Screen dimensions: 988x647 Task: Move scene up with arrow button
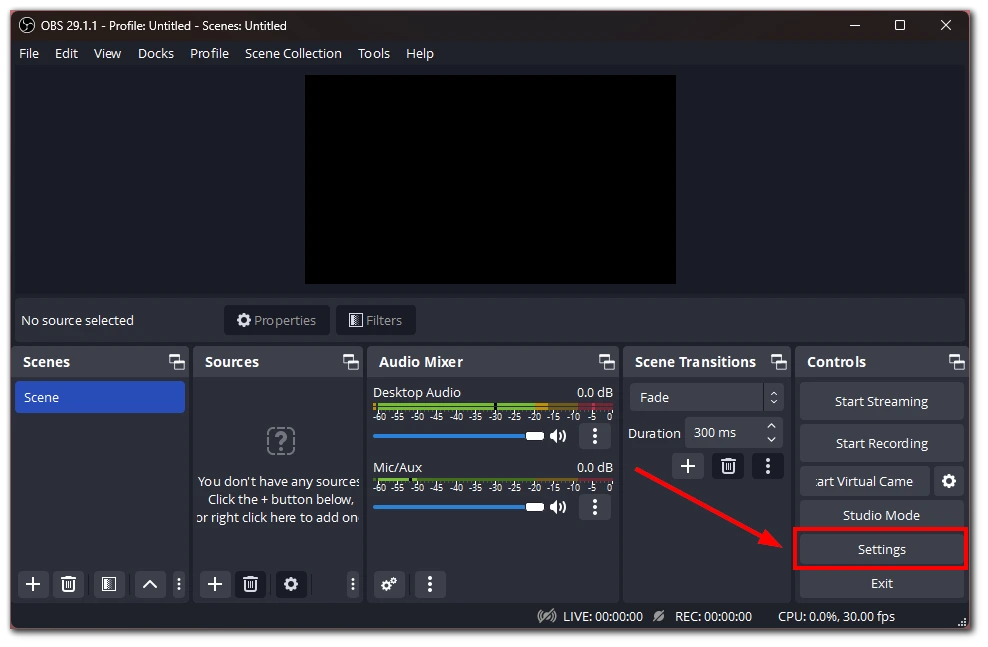point(150,585)
